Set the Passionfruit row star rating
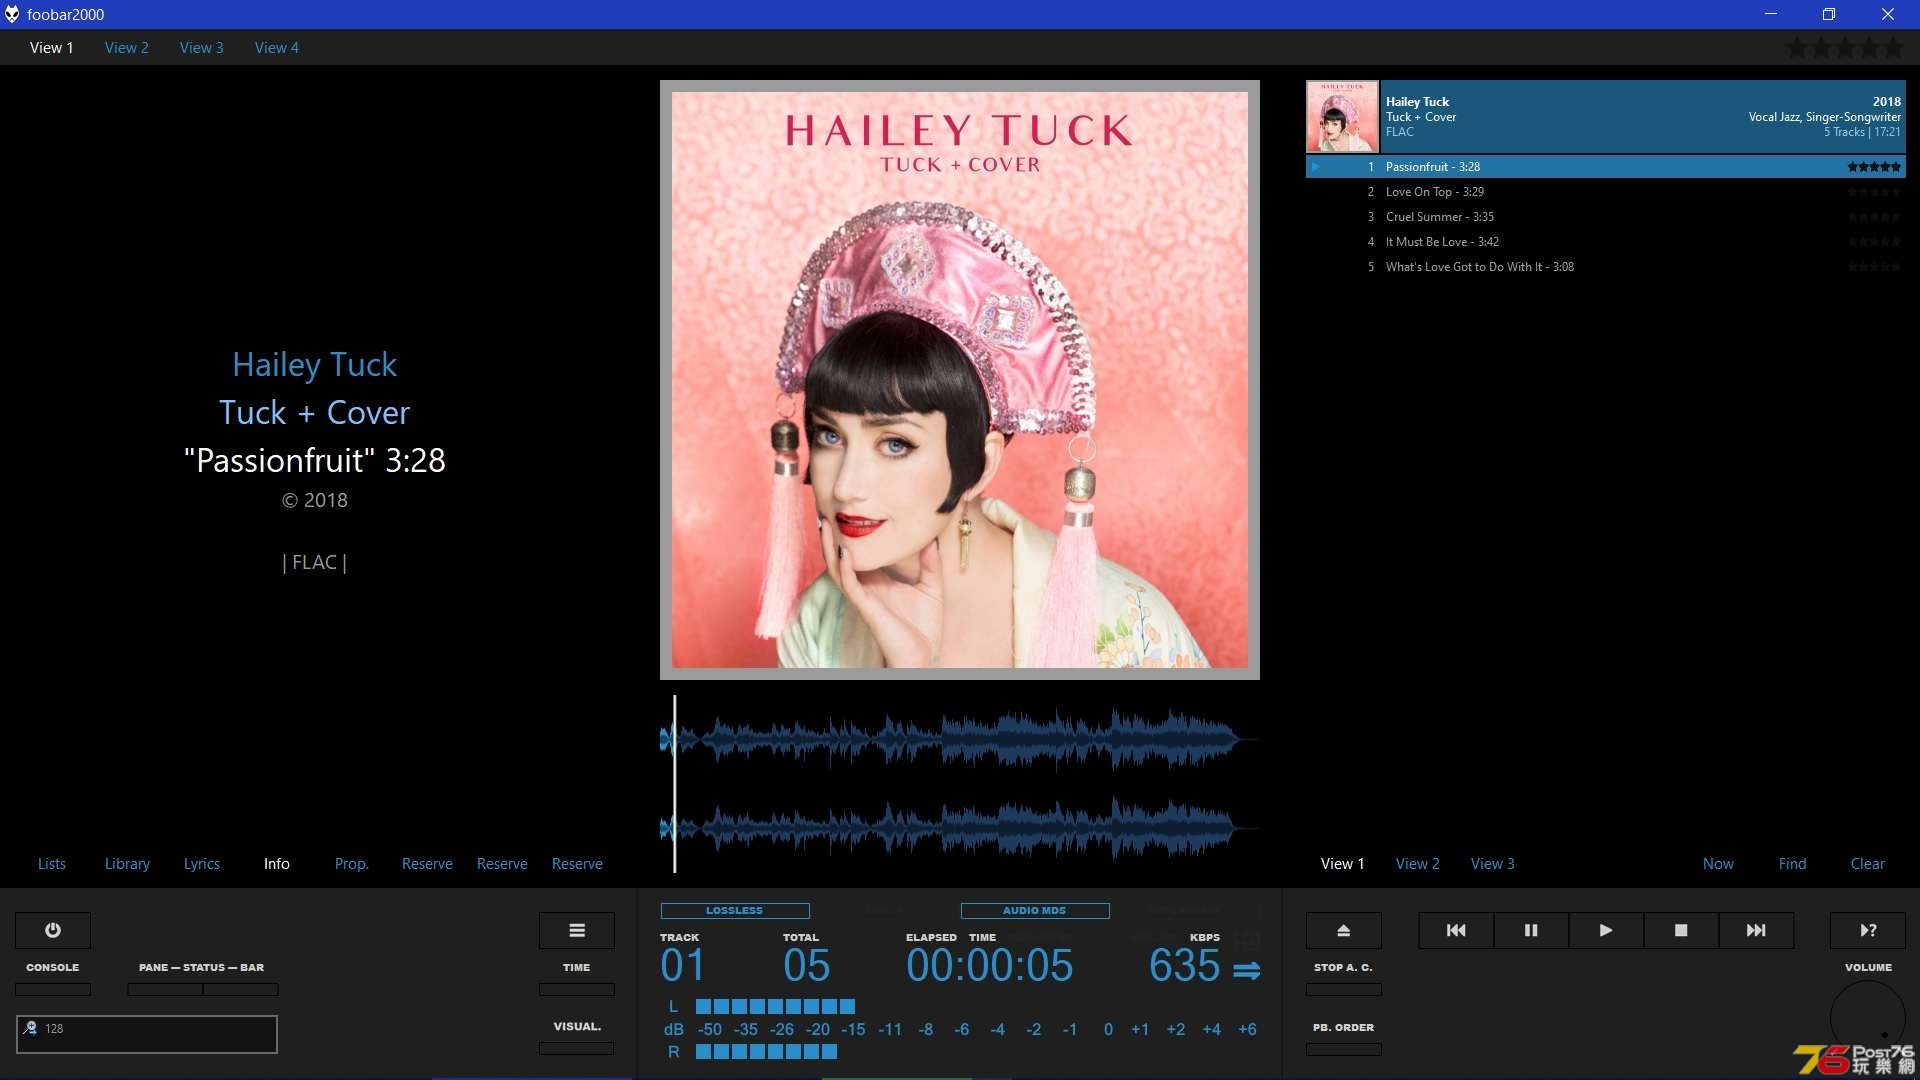 (1874, 167)
